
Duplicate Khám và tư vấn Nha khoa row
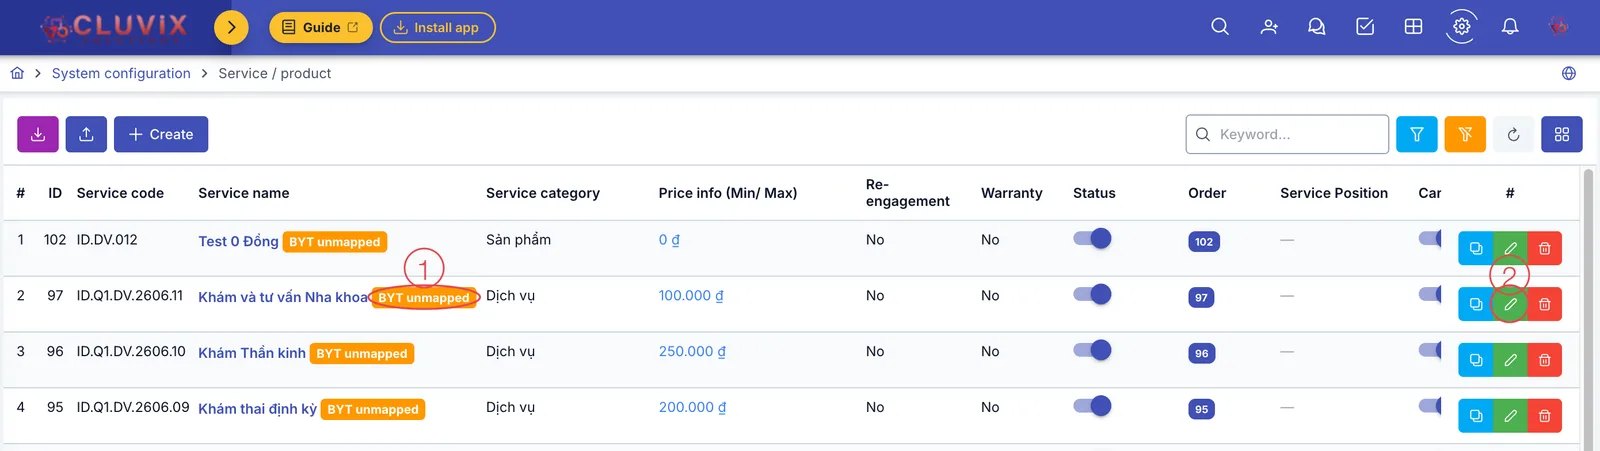tap(1476, 304)
